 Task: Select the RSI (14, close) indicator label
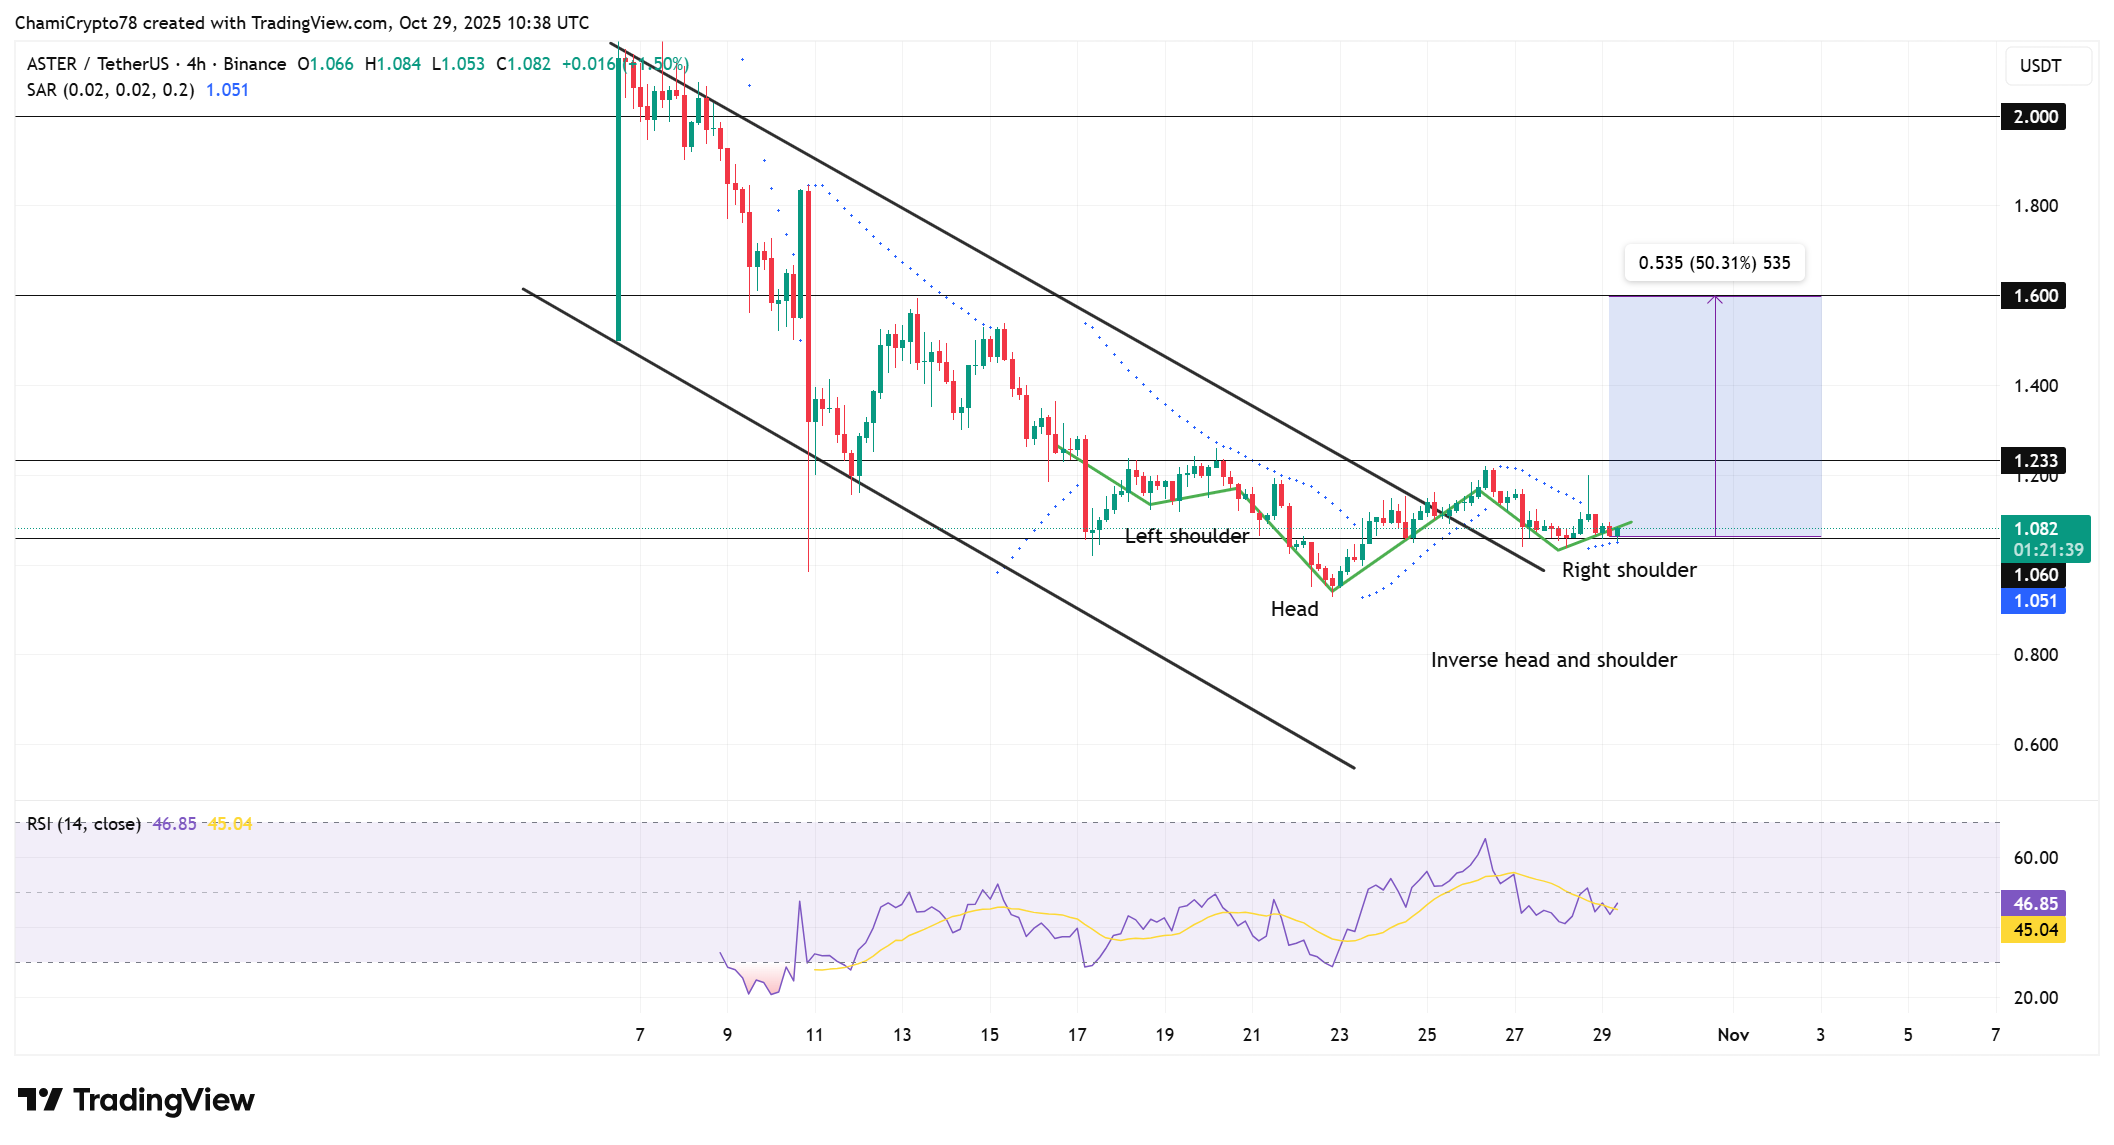tap(83, 823)
